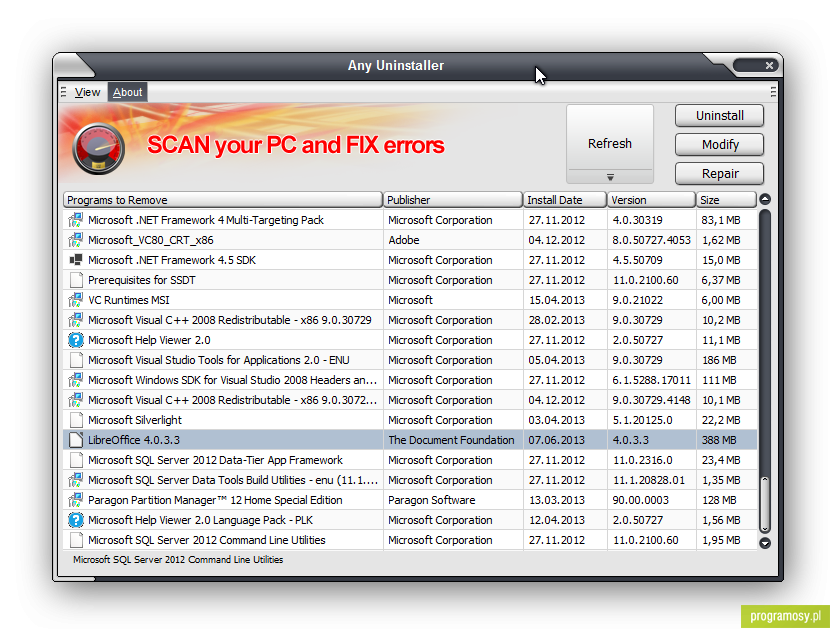This screenshot has height=634, width=836.
Task: Sort list by Install Date column header
Action: coord(565,200)
